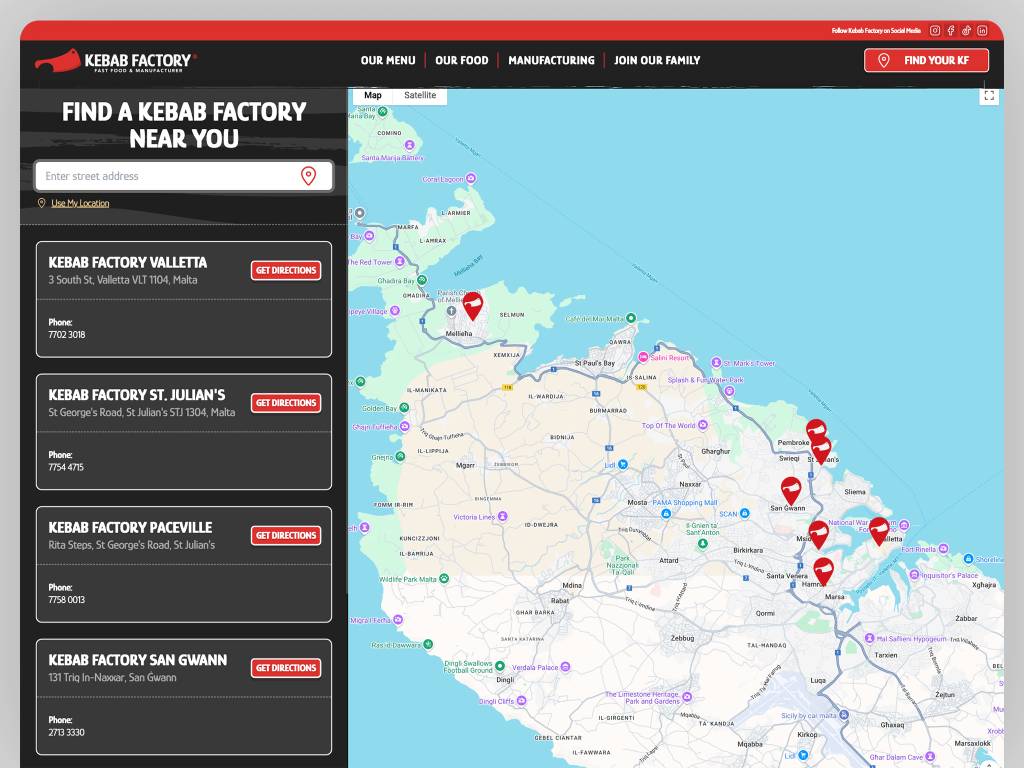This screenshot has width=1024, height=768.
Task: Click the Fort Rinella map marker
Action: pyautogui.click(x=944, y=549)
